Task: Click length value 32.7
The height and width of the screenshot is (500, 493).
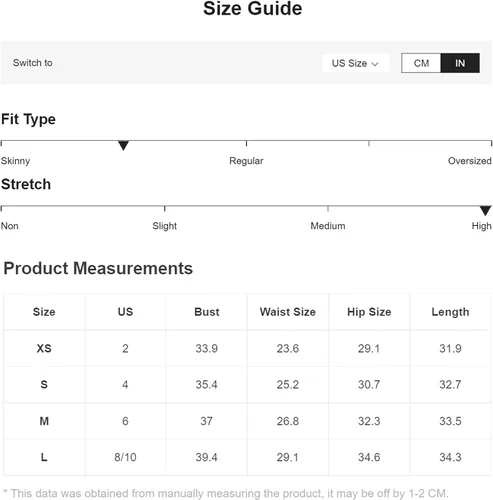Action: coord(450,385)
